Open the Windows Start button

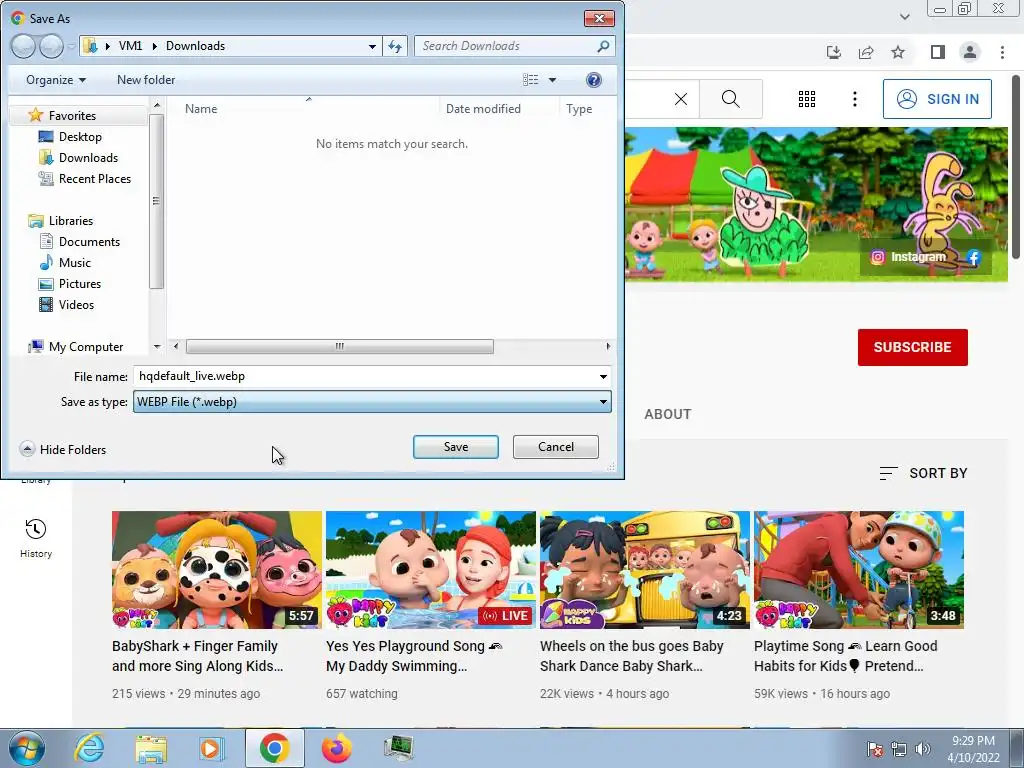point(27,748)
